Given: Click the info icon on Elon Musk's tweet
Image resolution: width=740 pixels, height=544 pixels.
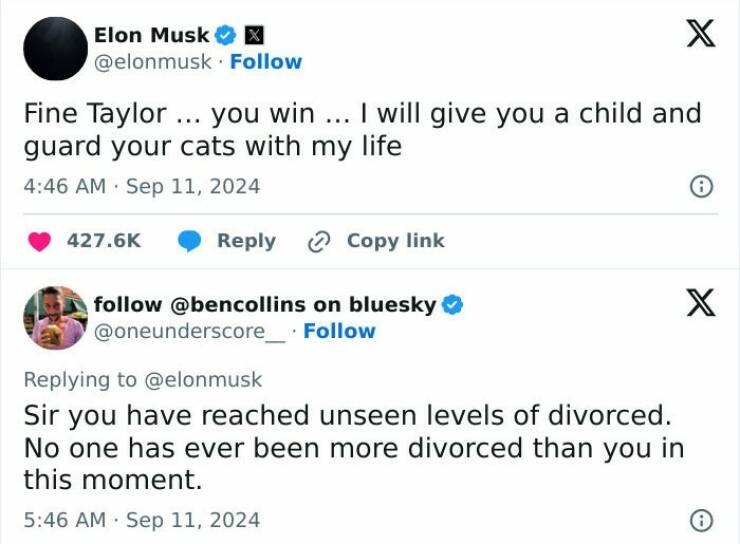Looking at the screenshot, I should click(x=702, y=186).
